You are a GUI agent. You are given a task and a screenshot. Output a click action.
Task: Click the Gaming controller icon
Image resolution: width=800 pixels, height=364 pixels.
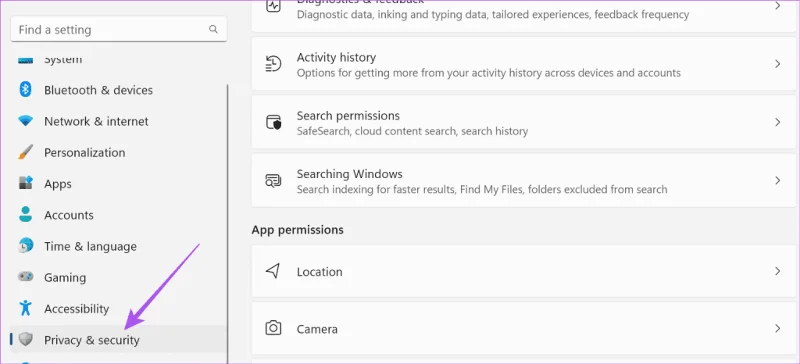[x=26, y=277]
